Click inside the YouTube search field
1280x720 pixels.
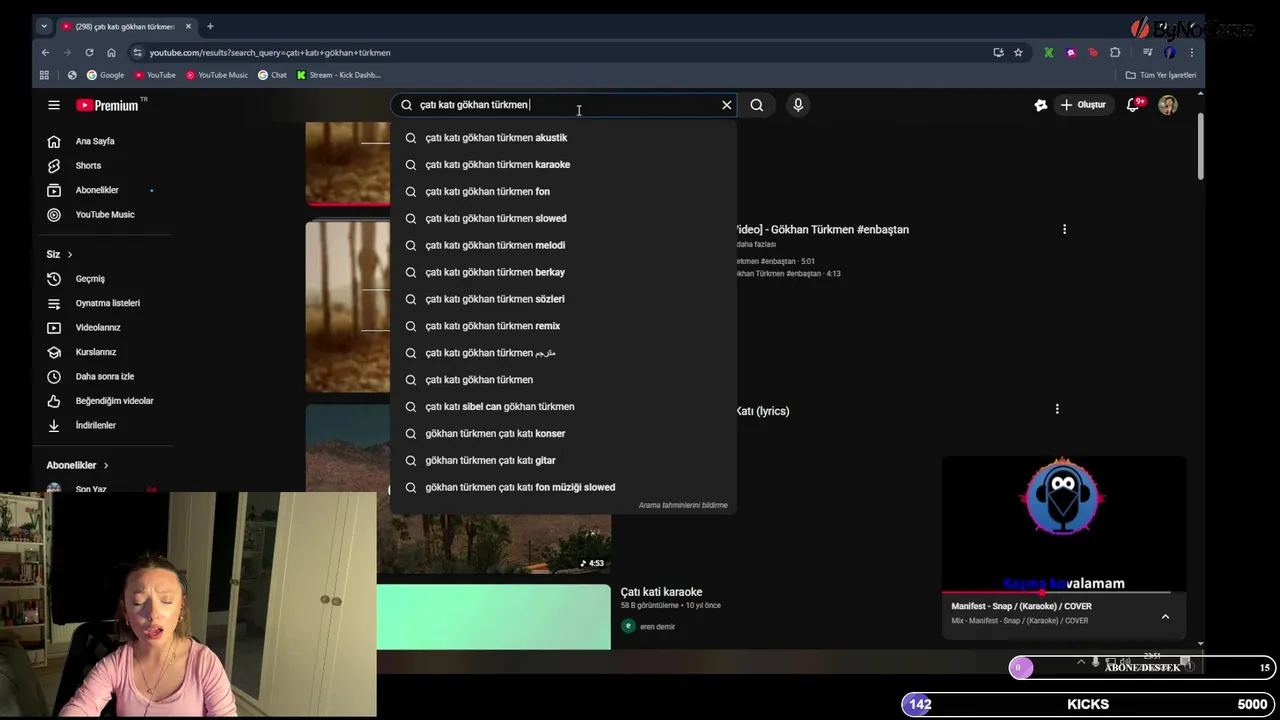click(x=565, y=105)
